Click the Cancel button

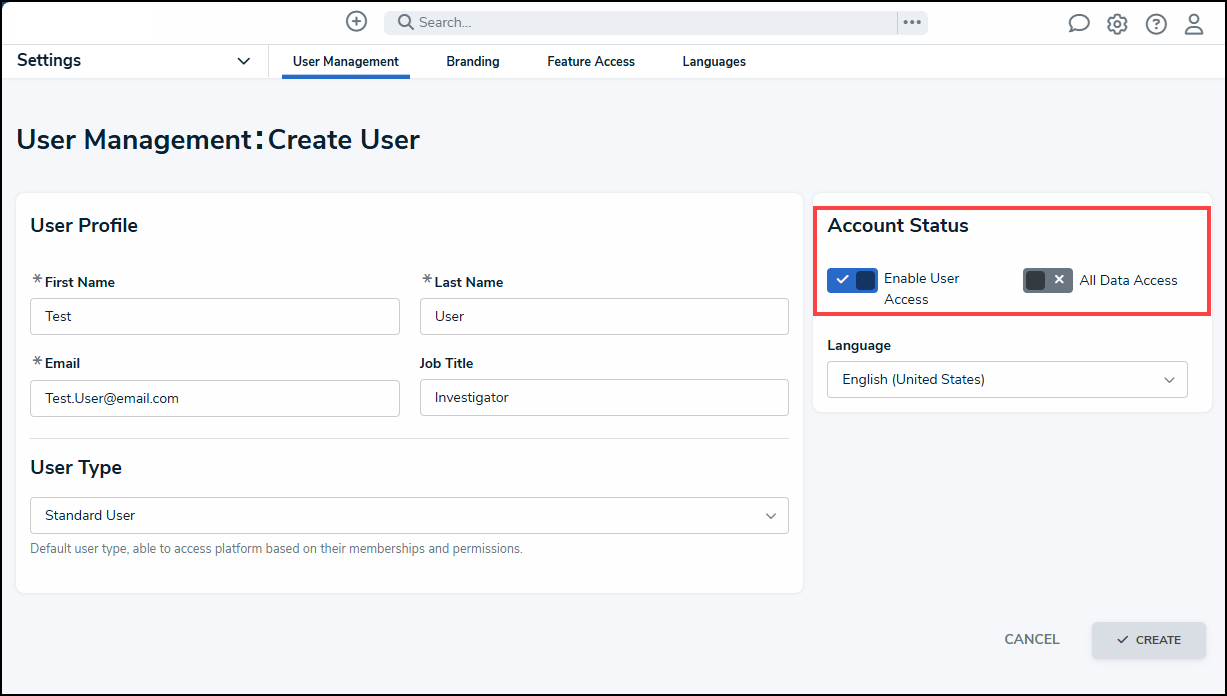tap(1032, 639)
